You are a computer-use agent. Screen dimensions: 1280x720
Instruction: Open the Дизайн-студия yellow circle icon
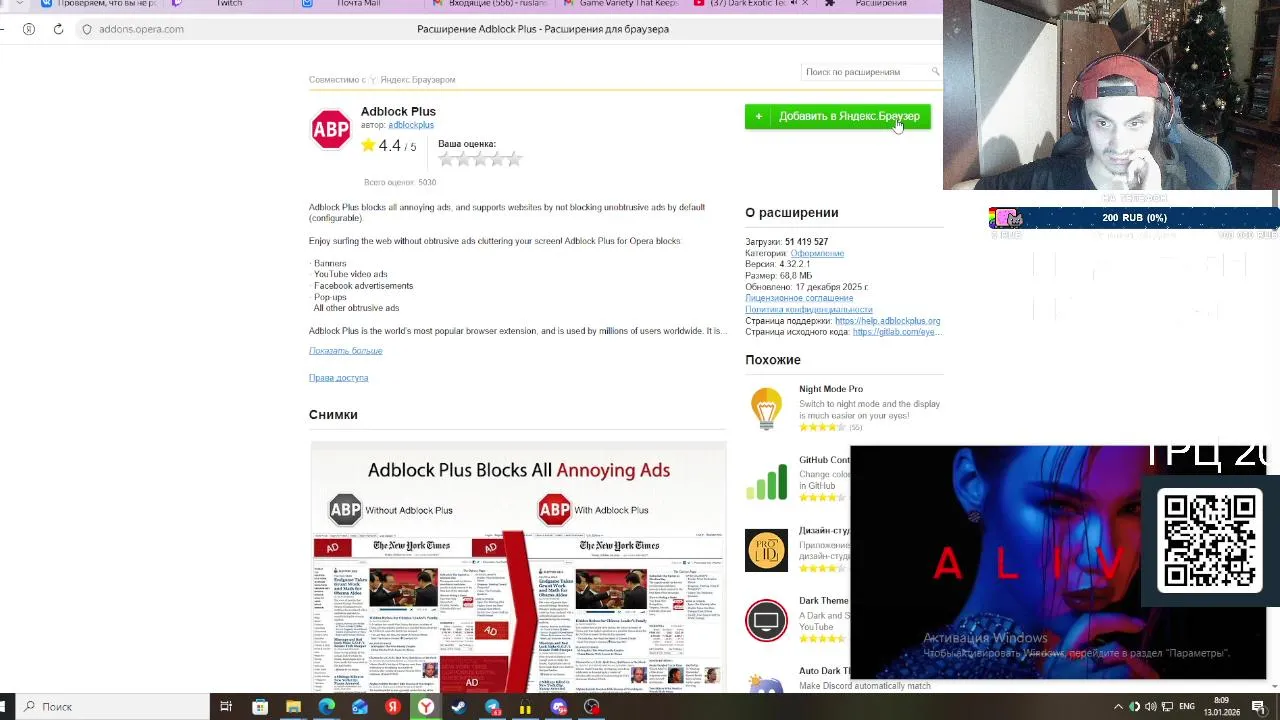click(x=766, y=550)
